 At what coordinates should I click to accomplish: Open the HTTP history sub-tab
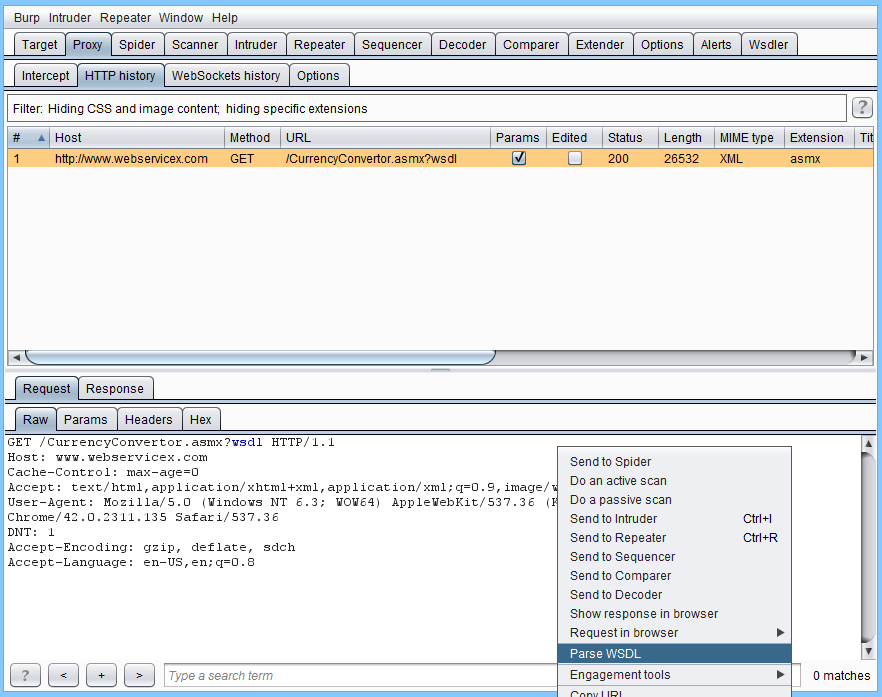click(120, 75)
